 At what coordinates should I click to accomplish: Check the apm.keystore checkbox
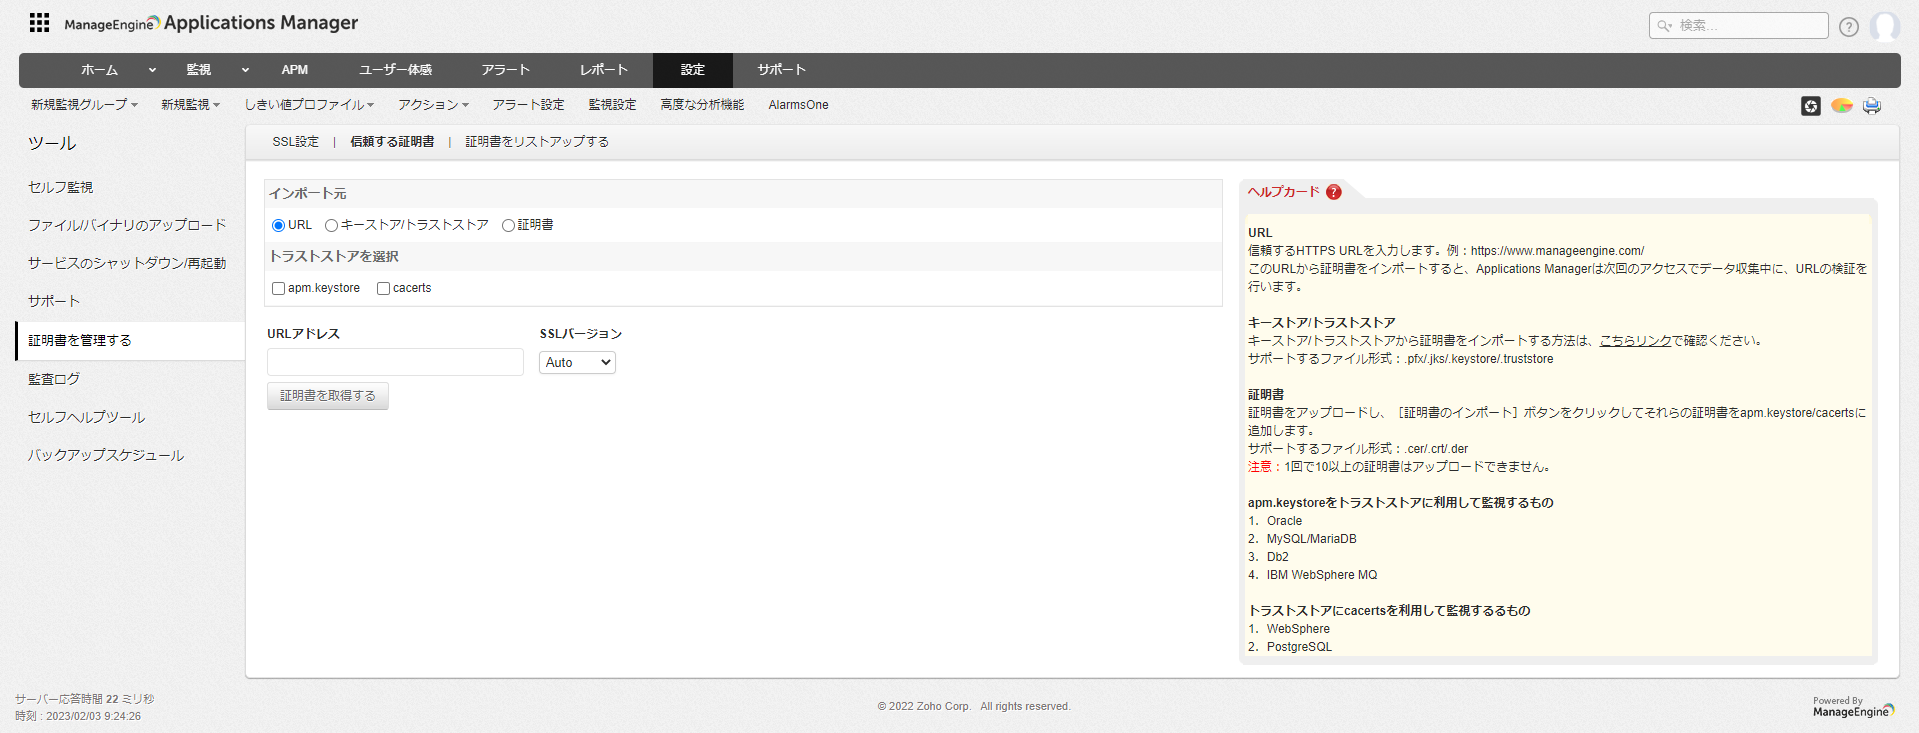coord(279,289)
